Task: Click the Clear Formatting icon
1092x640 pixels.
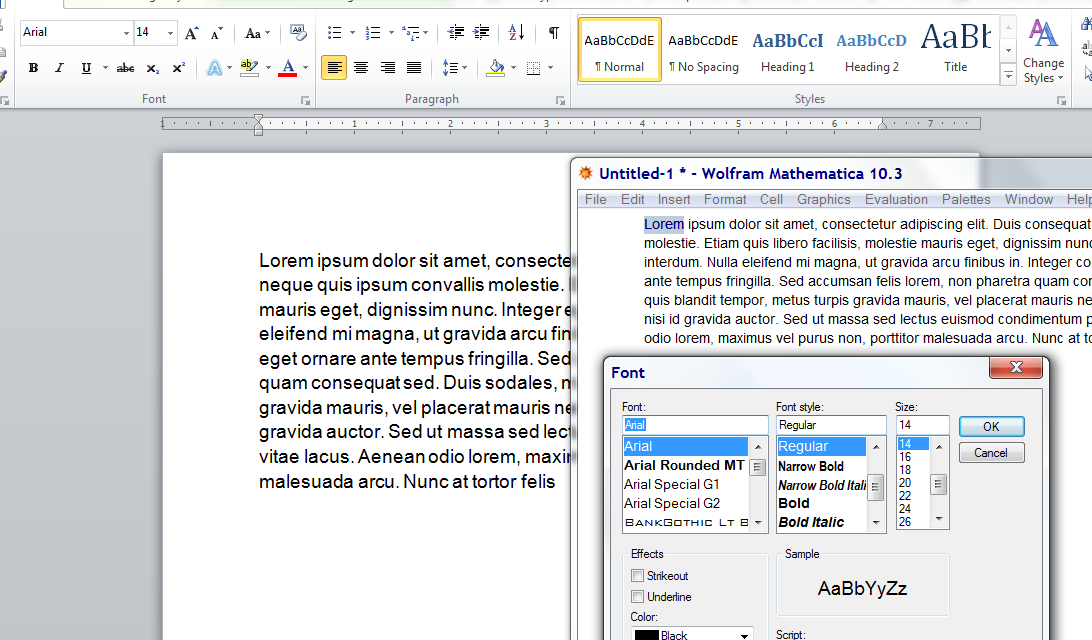Action: pyautogui.click(x=298, y=33)
